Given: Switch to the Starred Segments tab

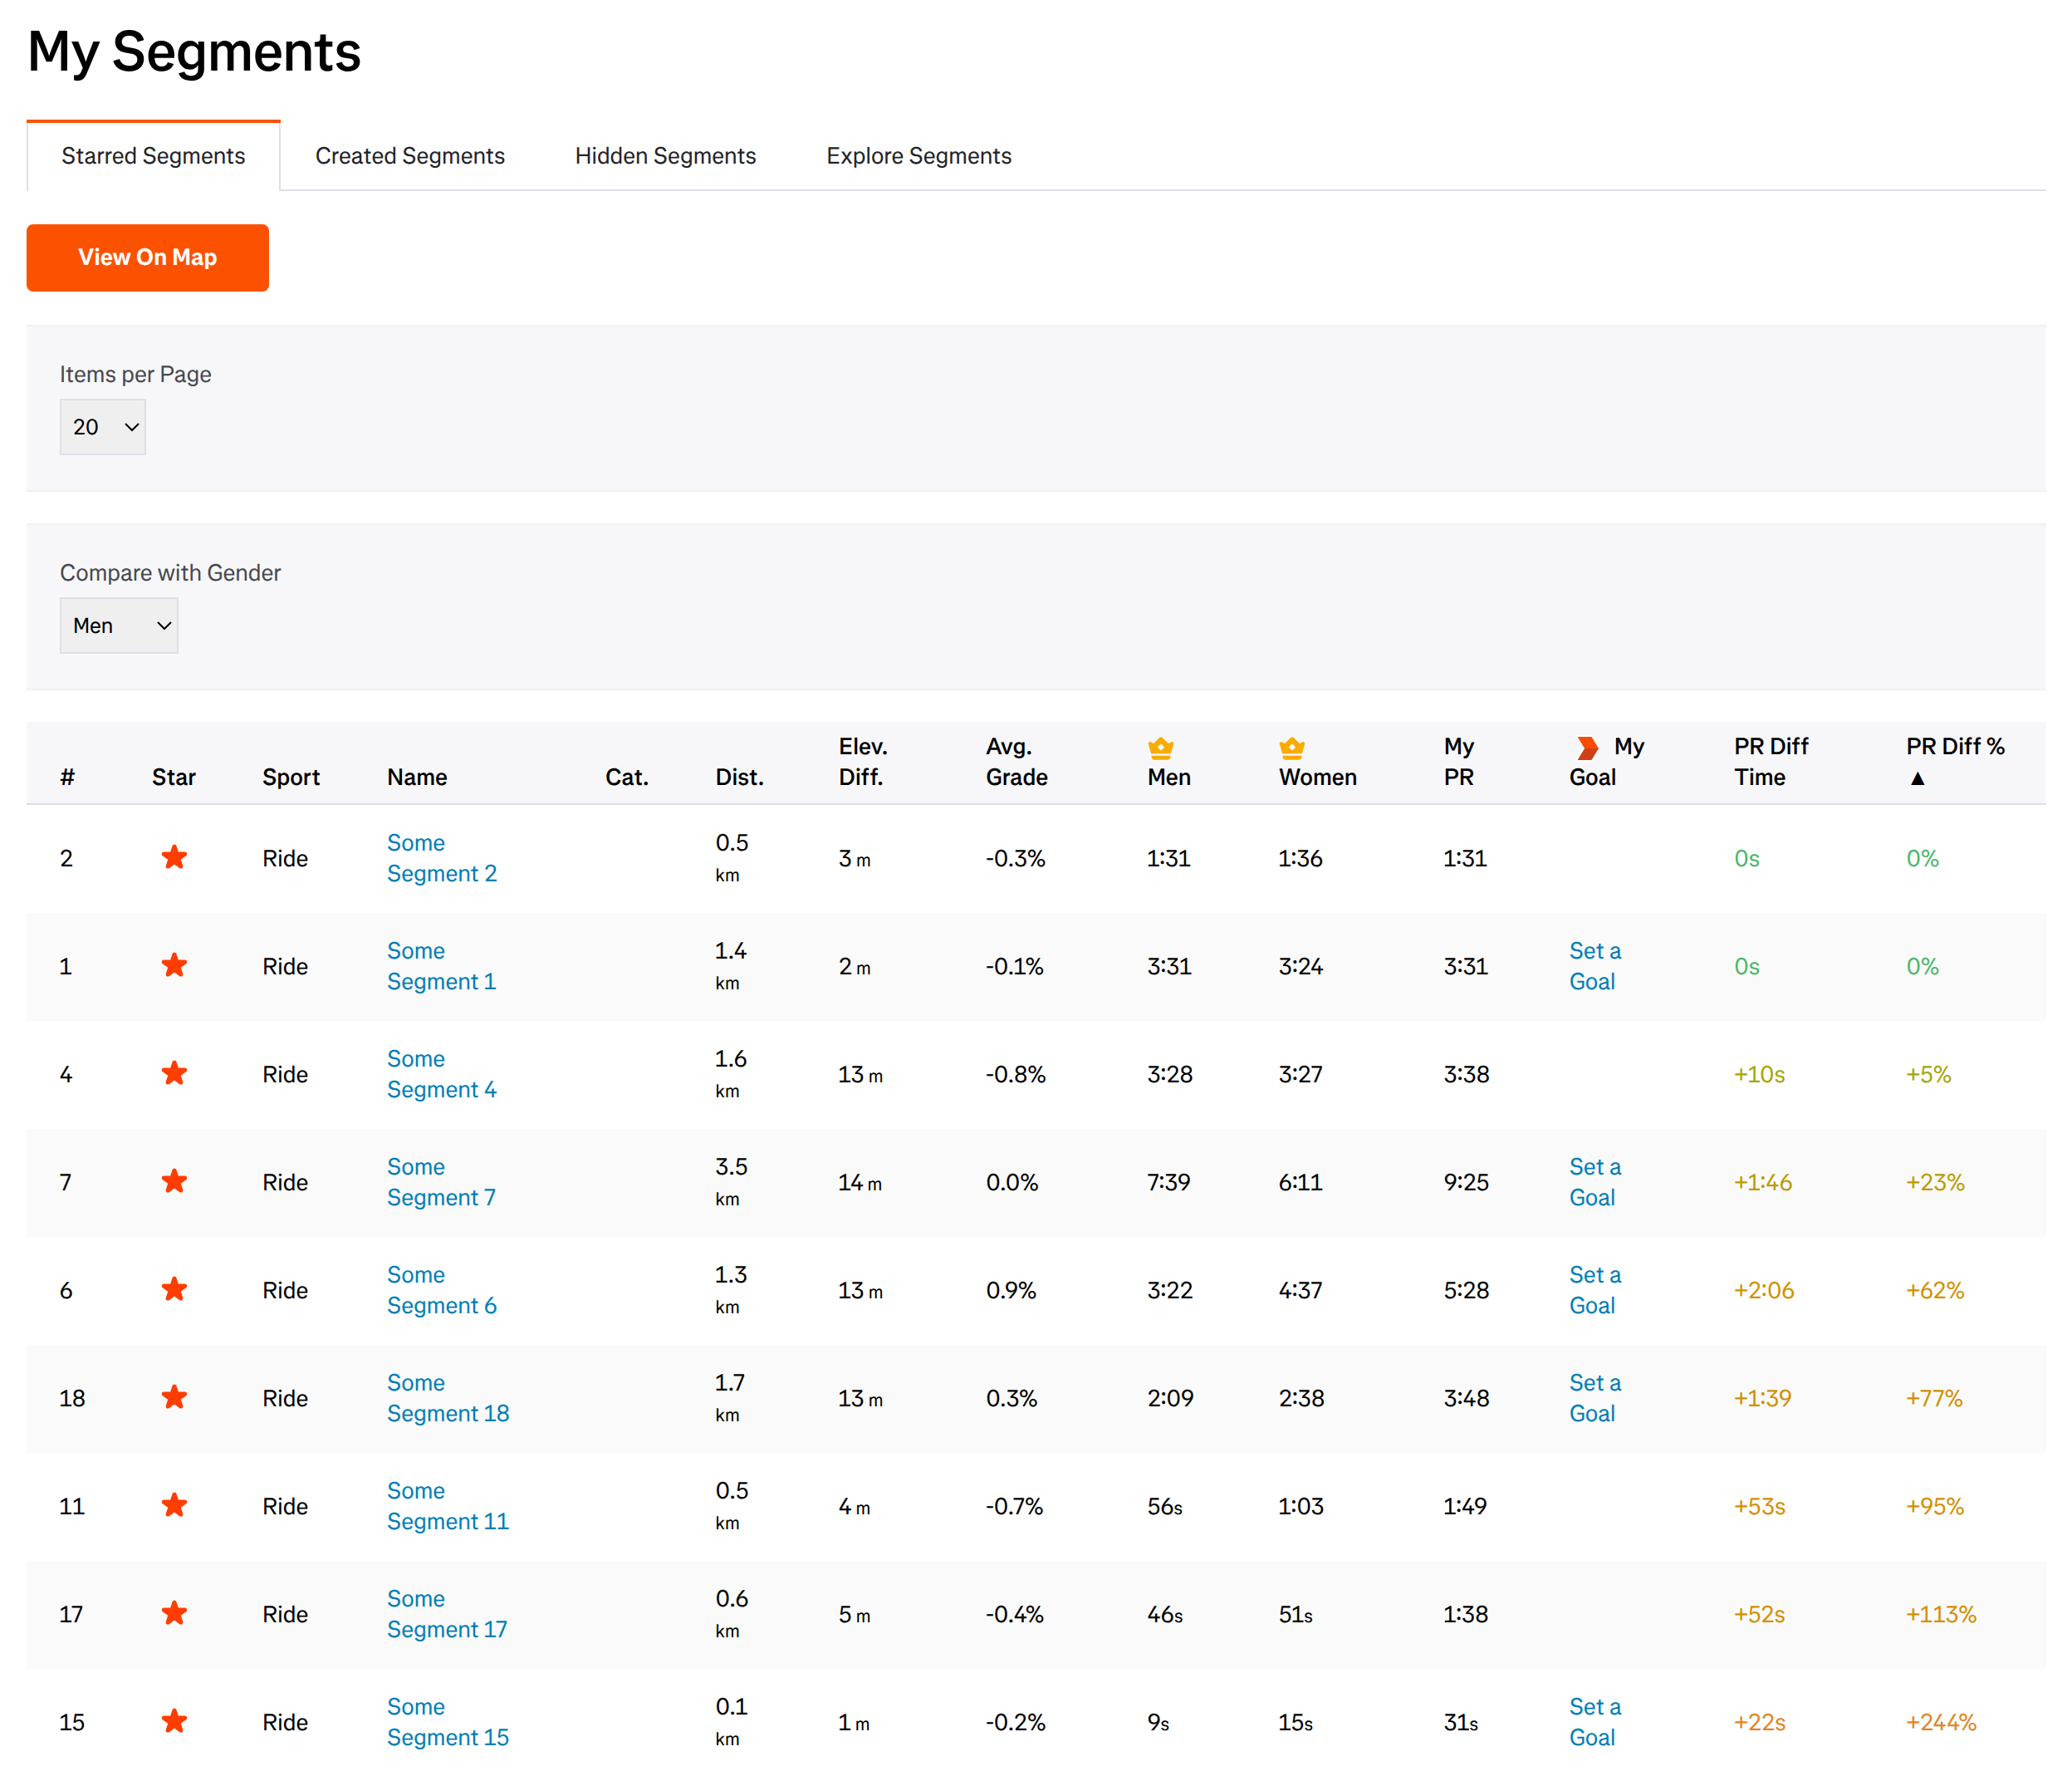Looking at the screenshot, I should click(153, 156).
